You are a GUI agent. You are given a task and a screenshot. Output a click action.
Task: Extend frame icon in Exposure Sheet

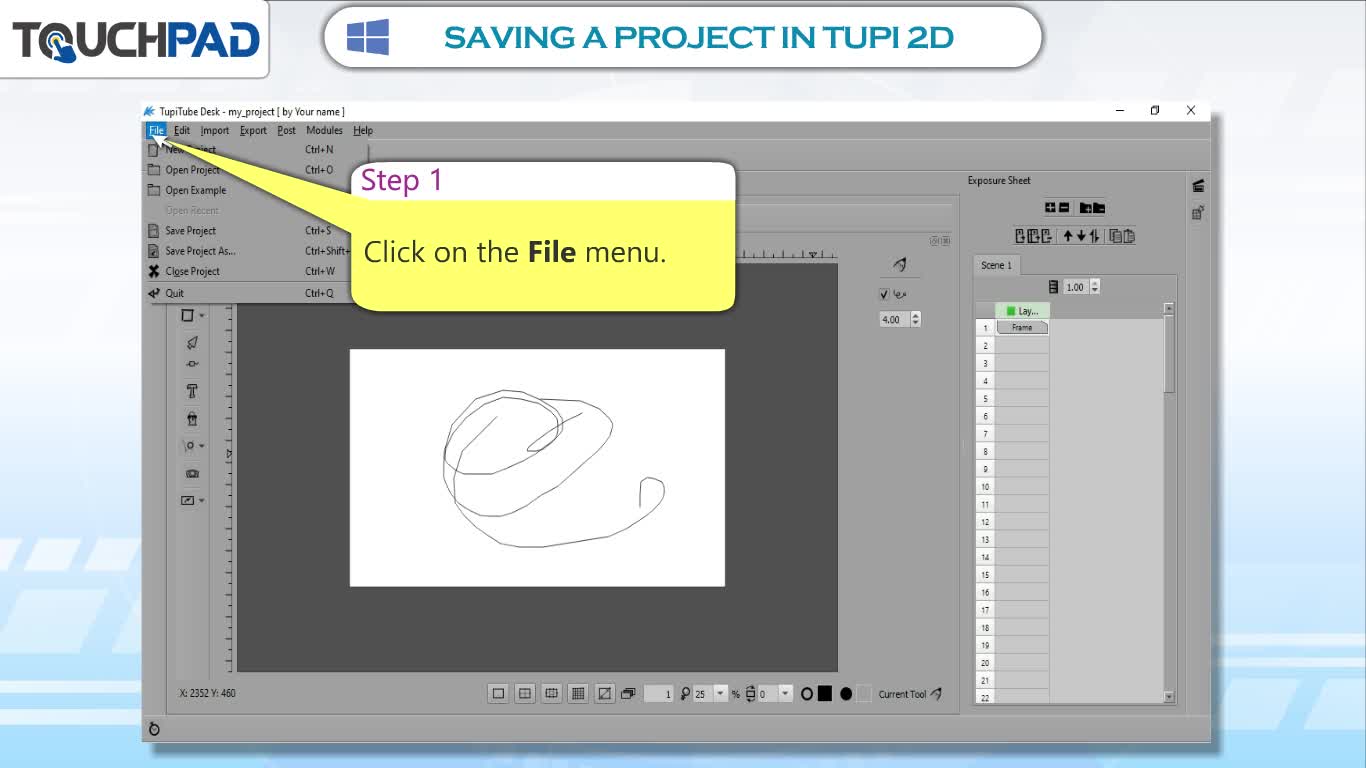(x=1033, y=237)
